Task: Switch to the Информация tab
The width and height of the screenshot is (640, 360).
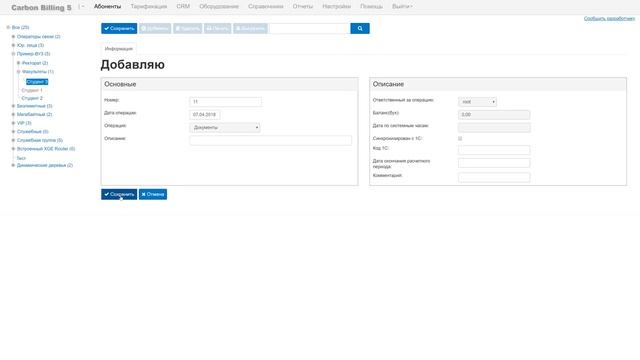Action: (x=119, y=49)
